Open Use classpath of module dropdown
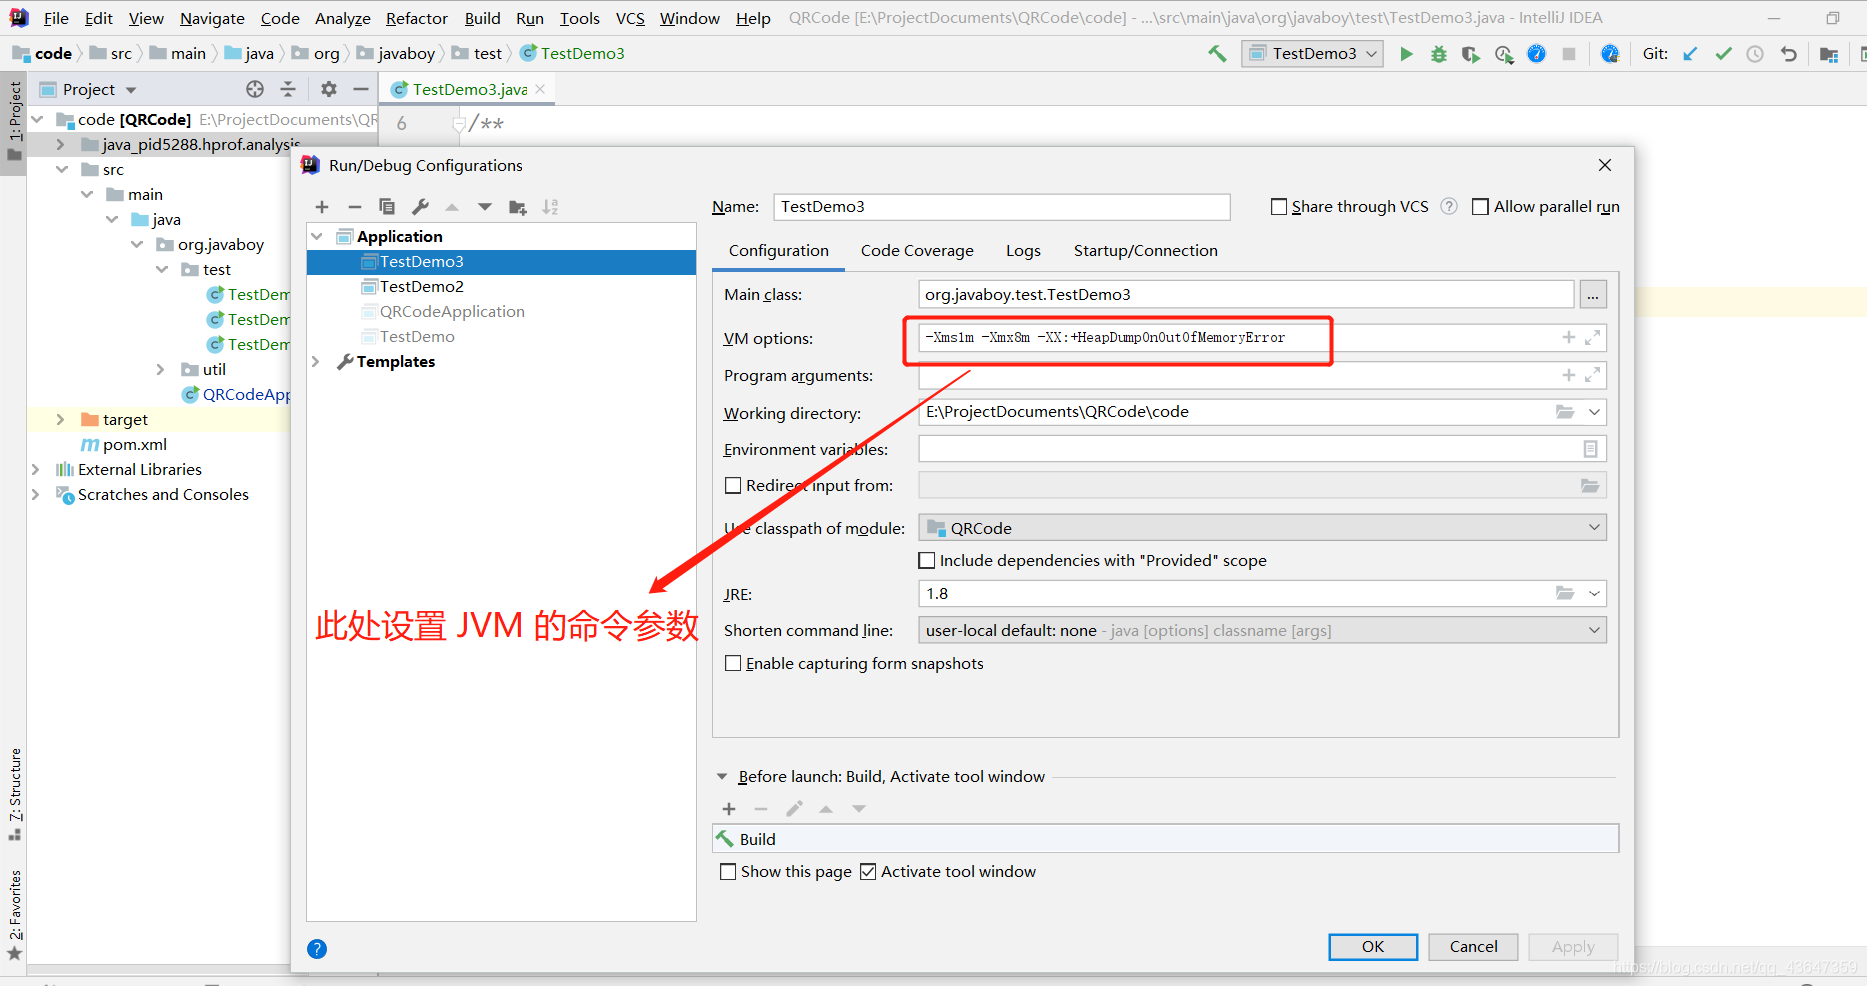 click(x=1262, y=528)
